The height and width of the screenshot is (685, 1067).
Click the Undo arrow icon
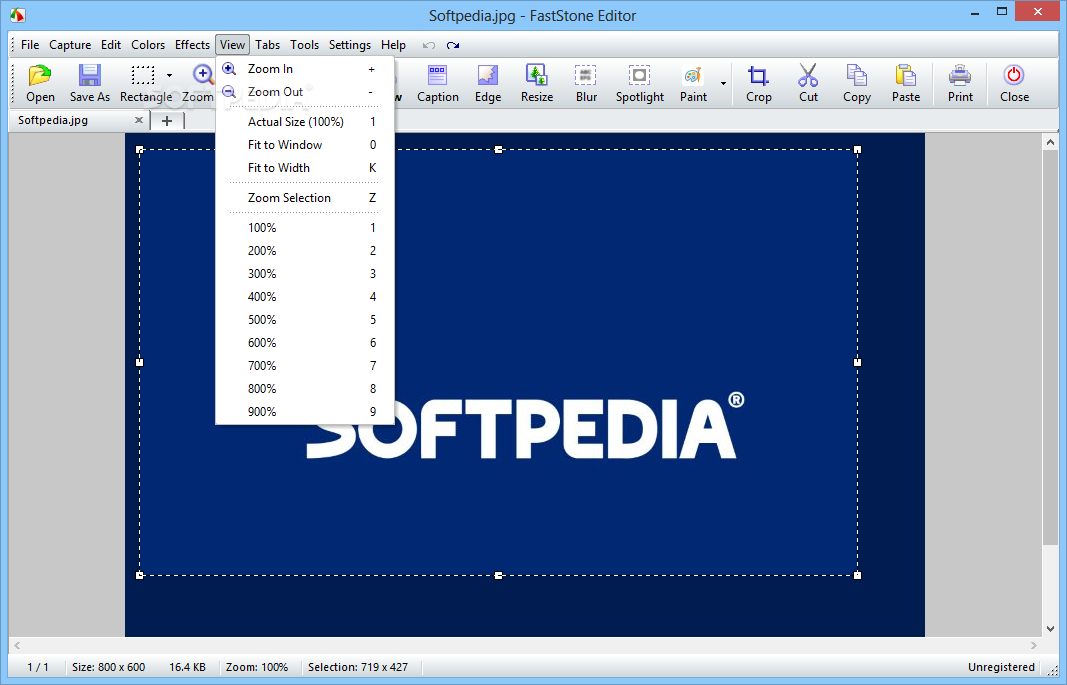point(429,45)
